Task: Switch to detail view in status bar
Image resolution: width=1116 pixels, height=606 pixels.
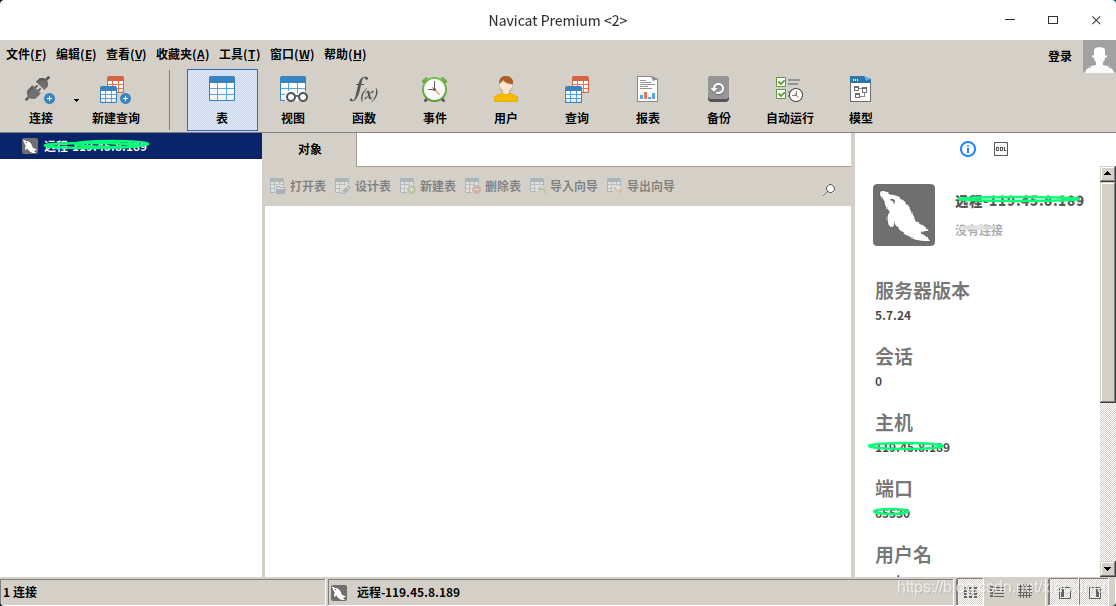Action: (997, 592)
